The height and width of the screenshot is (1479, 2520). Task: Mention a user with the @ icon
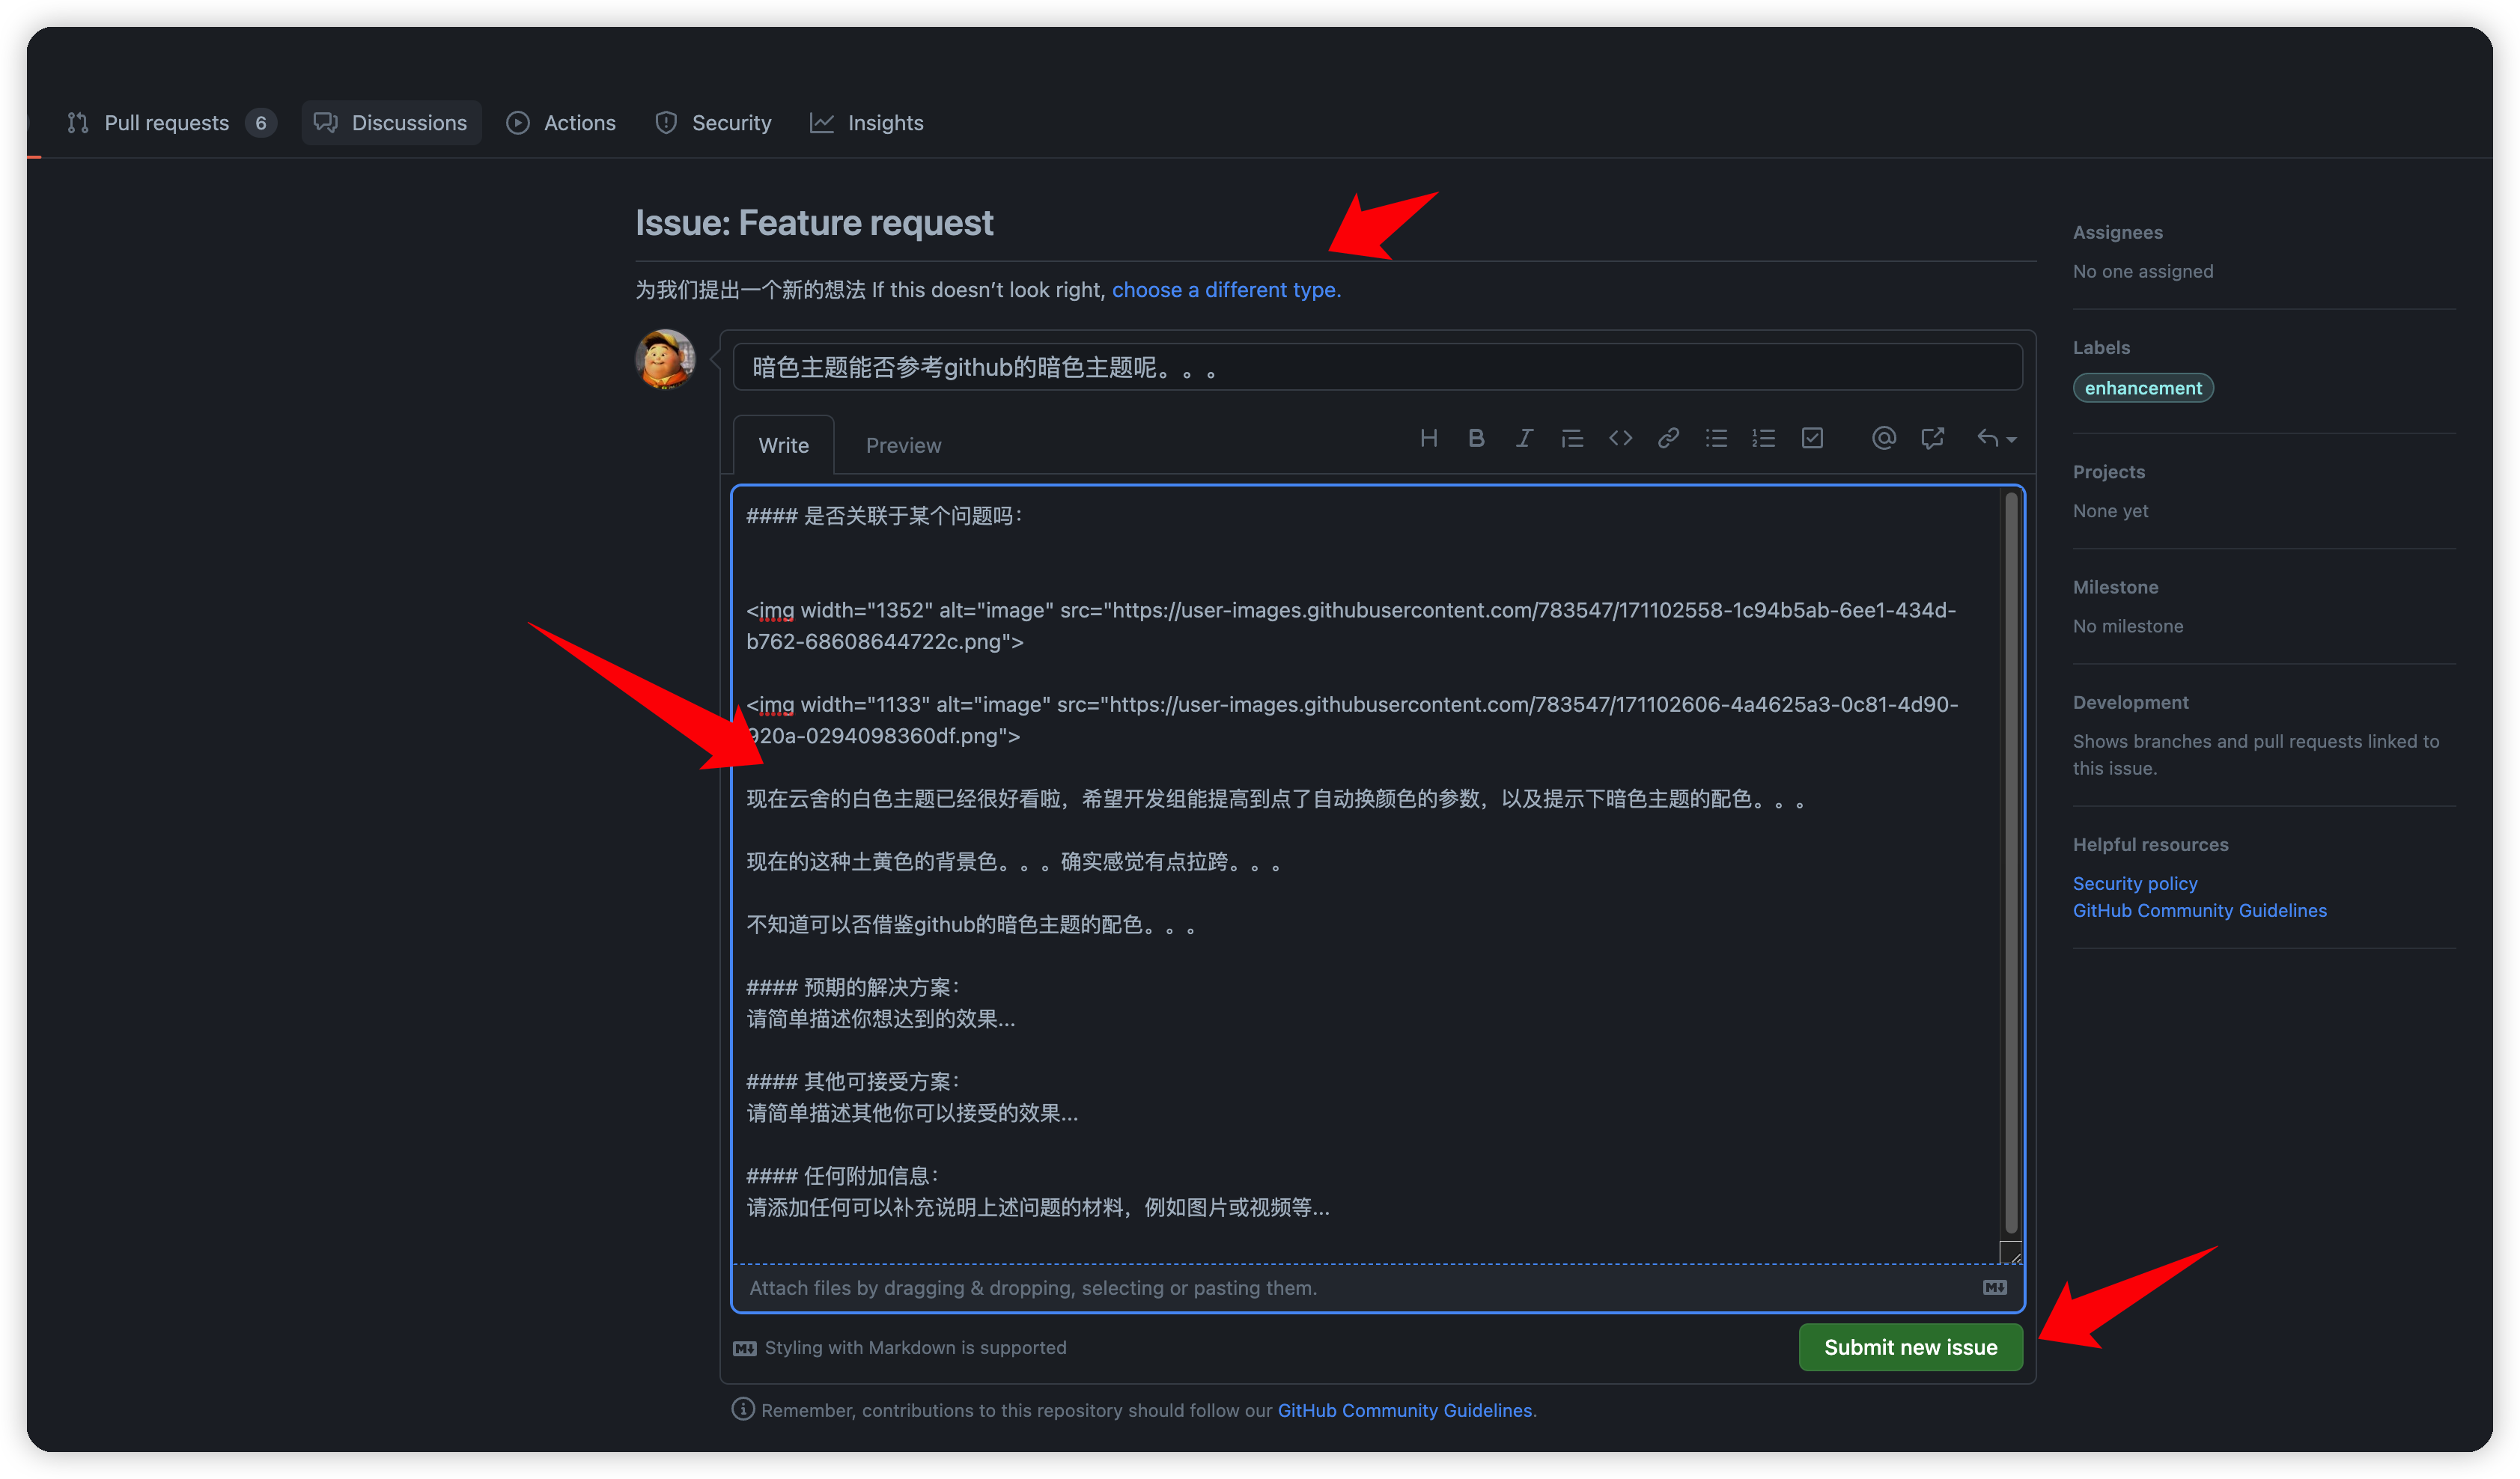click(1884, 438)
